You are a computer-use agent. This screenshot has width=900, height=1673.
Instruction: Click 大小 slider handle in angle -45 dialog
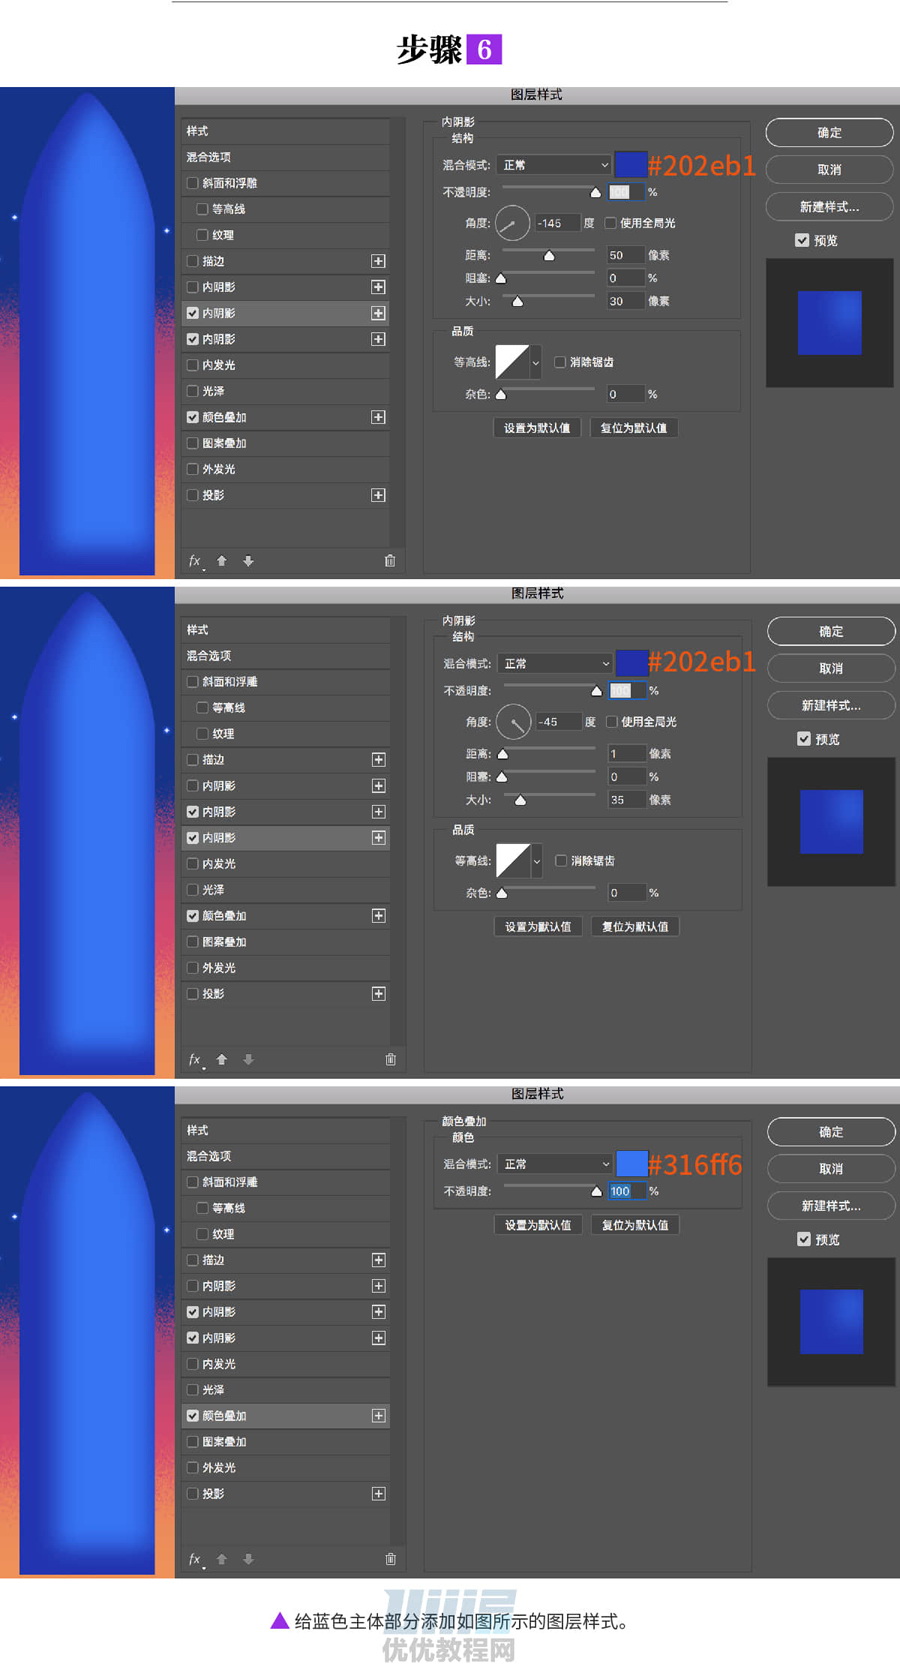(520, 800)
